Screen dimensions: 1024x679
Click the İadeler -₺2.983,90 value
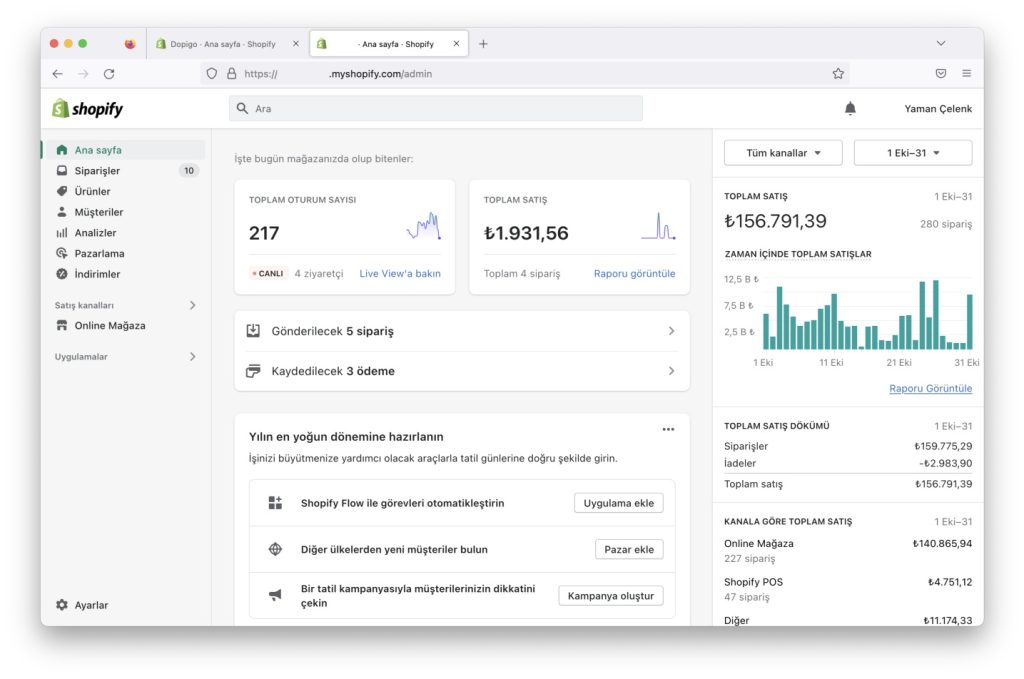point(945,463)
